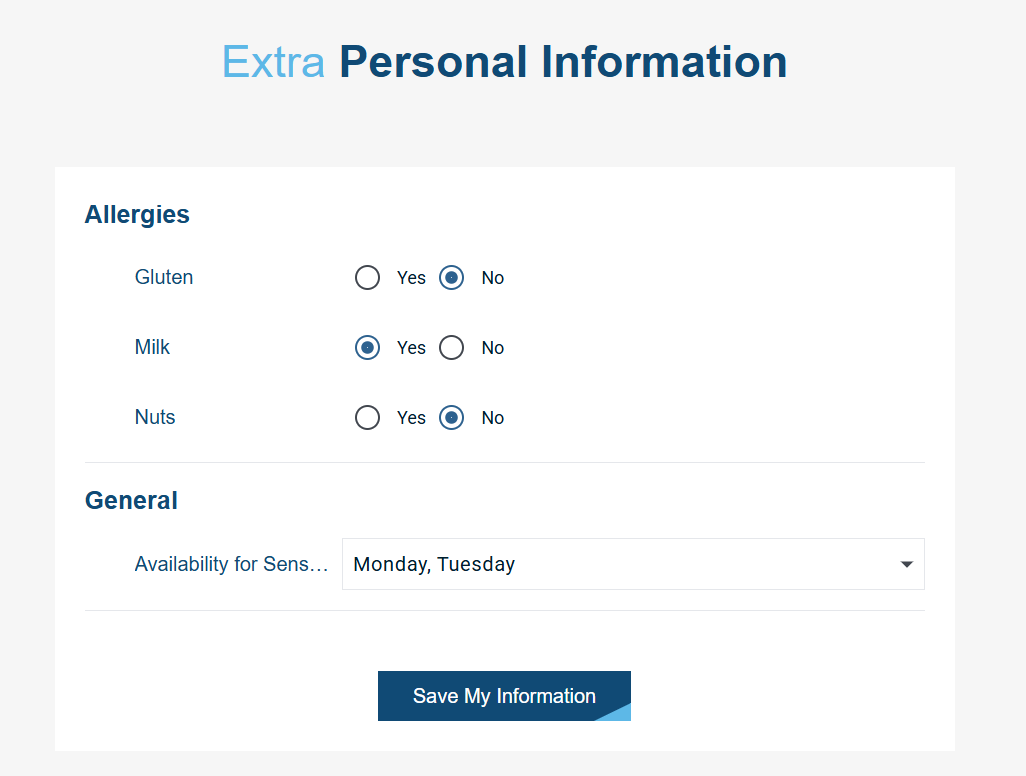This screenshot has width=1026, height=776.
Task: Click the Gluten allergy label
Action: (164, 277)
